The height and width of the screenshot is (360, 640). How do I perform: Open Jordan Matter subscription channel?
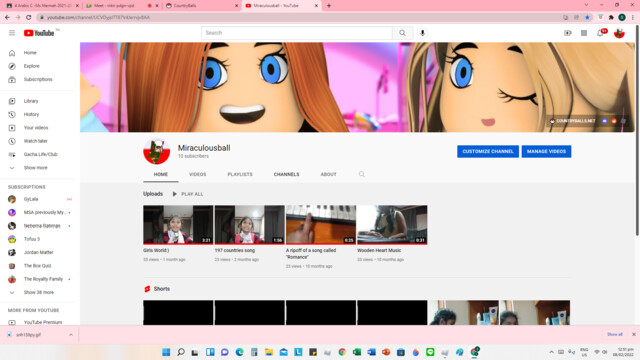pos(37,253)
